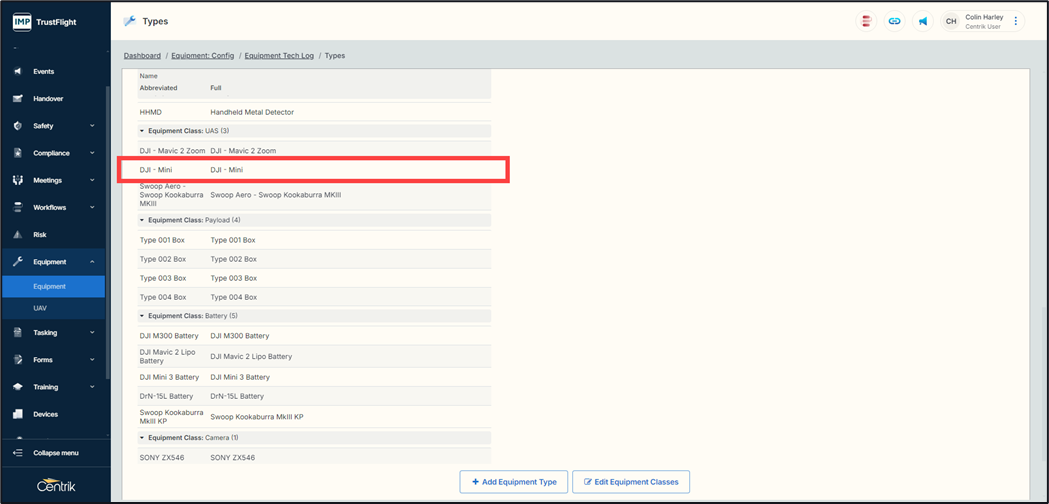Select UAV under Equipment menu
This screenshot has height=504, width=1049.
coord(40,308)
